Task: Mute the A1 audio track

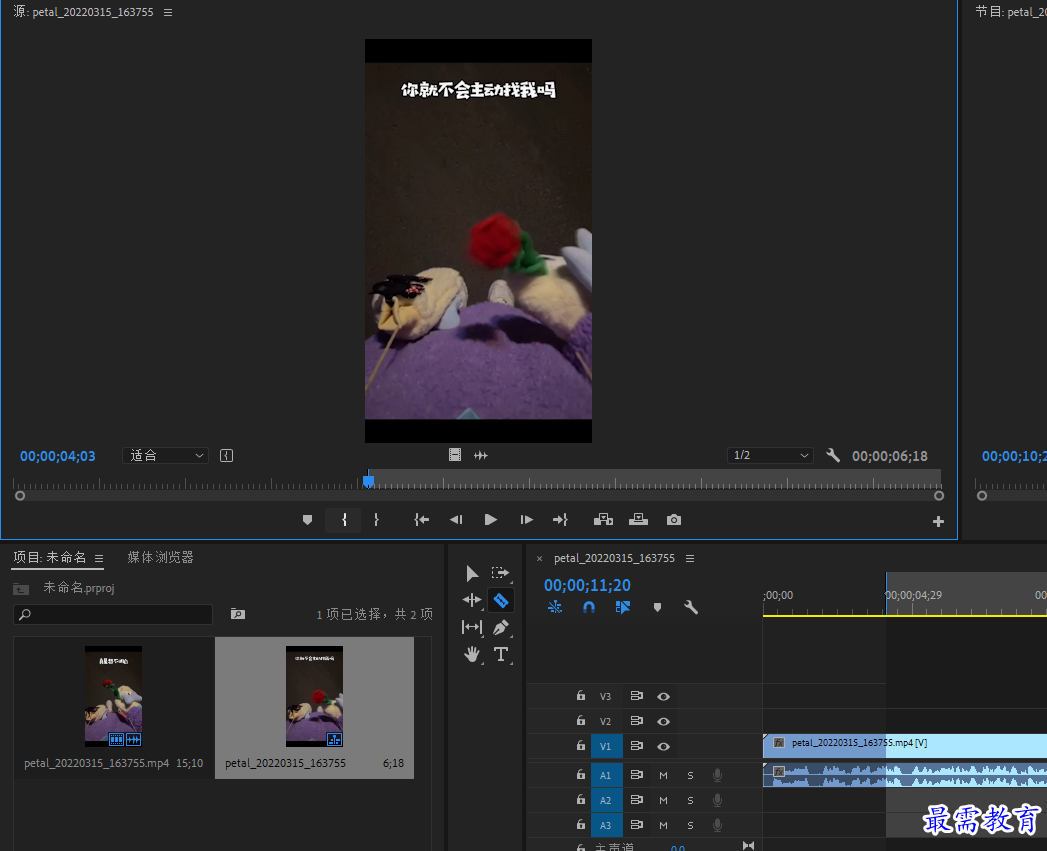Action: (x=663, y=775)
